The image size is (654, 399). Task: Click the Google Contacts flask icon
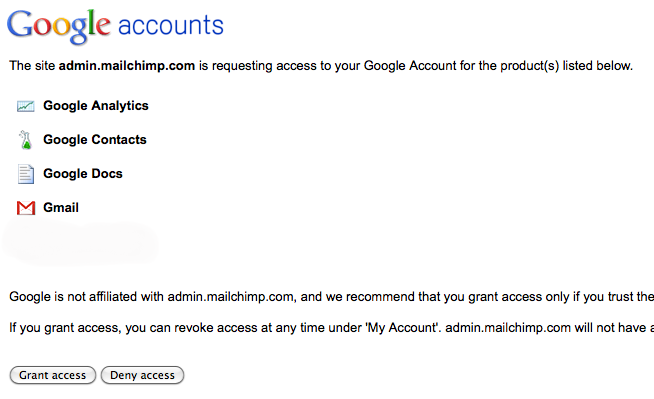(26, 140)
